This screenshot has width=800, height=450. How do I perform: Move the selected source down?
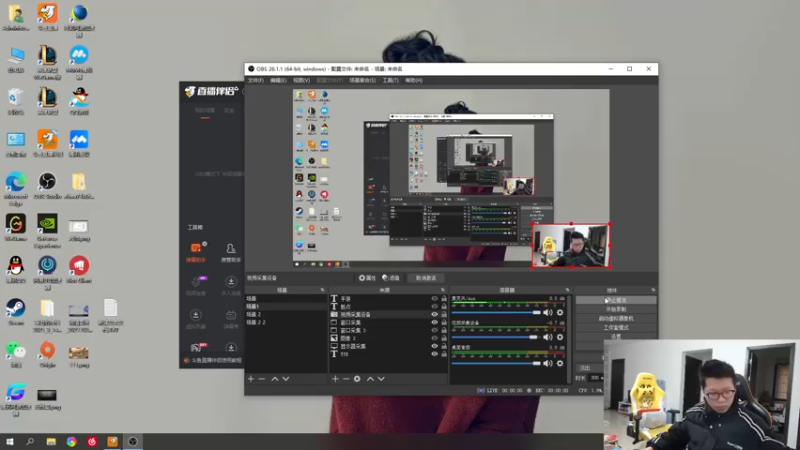click(381, 379)
